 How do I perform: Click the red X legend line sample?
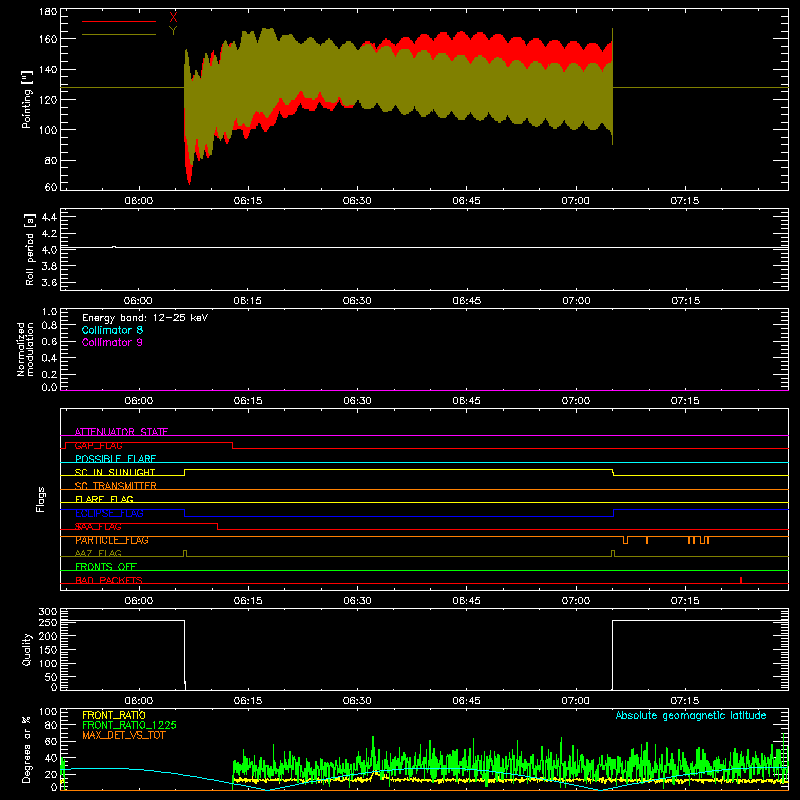[x=119, y=21]
